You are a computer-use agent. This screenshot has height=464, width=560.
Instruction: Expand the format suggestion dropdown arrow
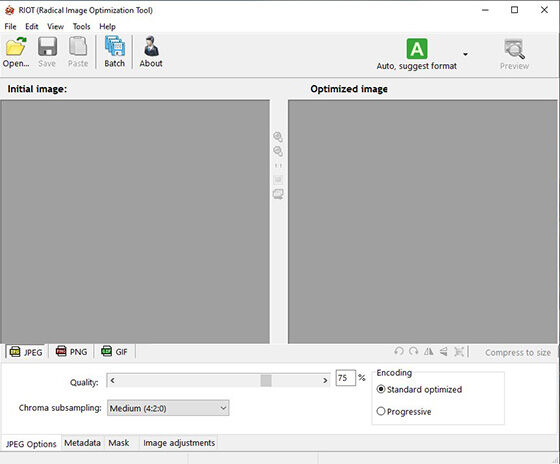[x=465, y=54]
